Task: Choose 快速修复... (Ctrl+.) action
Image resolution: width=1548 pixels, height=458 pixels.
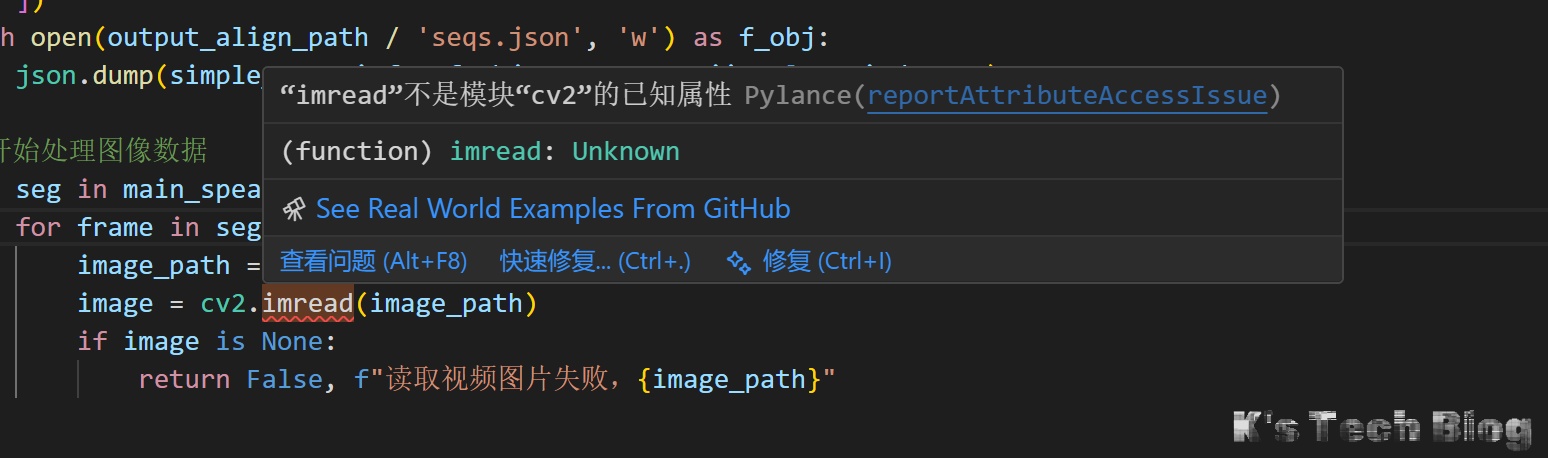Action: tap(595, 262)
